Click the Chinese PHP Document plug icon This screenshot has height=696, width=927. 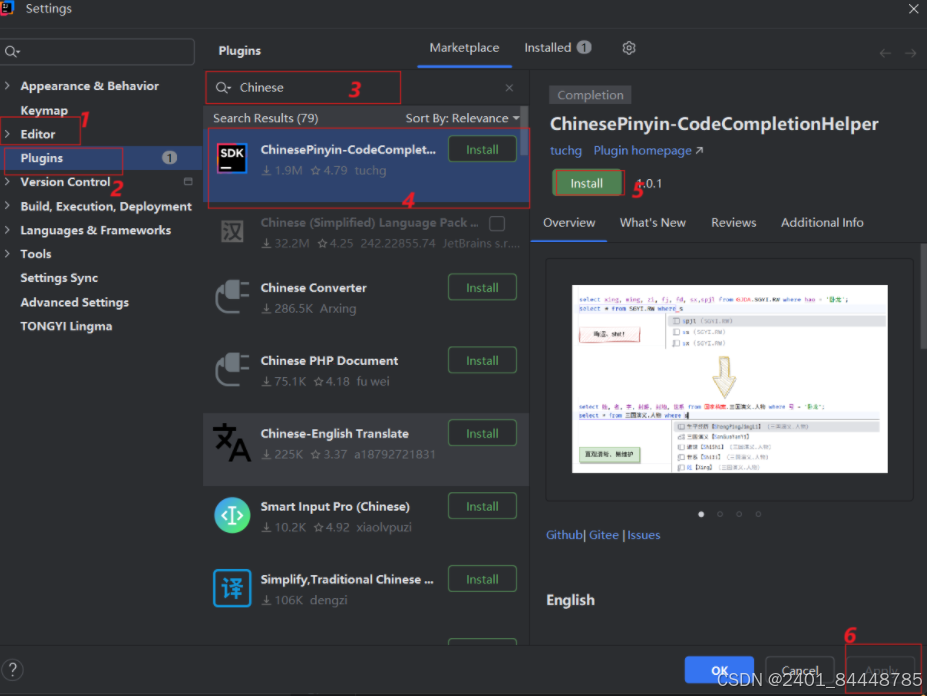coord(232,370)
